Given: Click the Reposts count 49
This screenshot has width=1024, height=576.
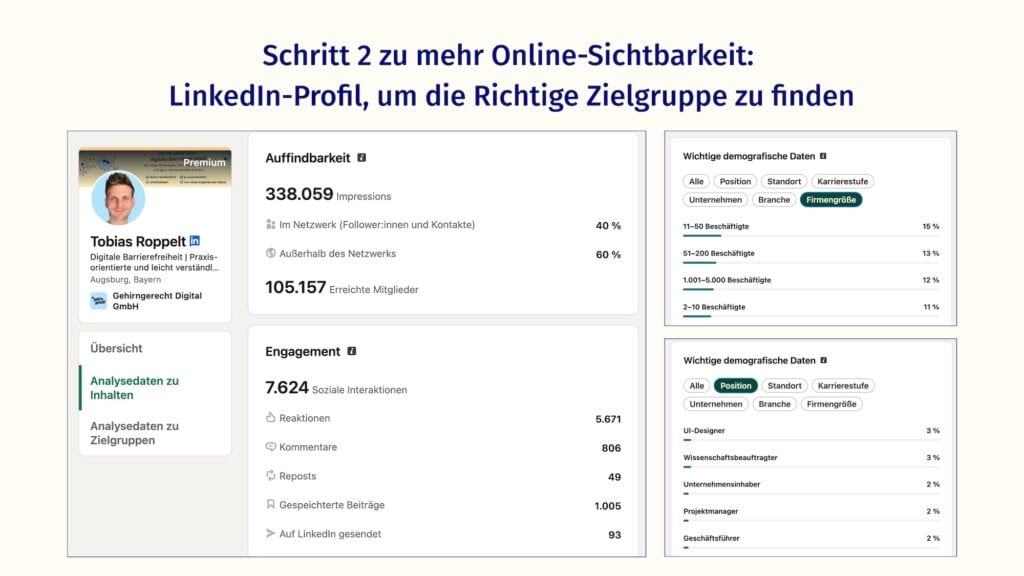Looking at the screenshot, I should click(614, 477).
